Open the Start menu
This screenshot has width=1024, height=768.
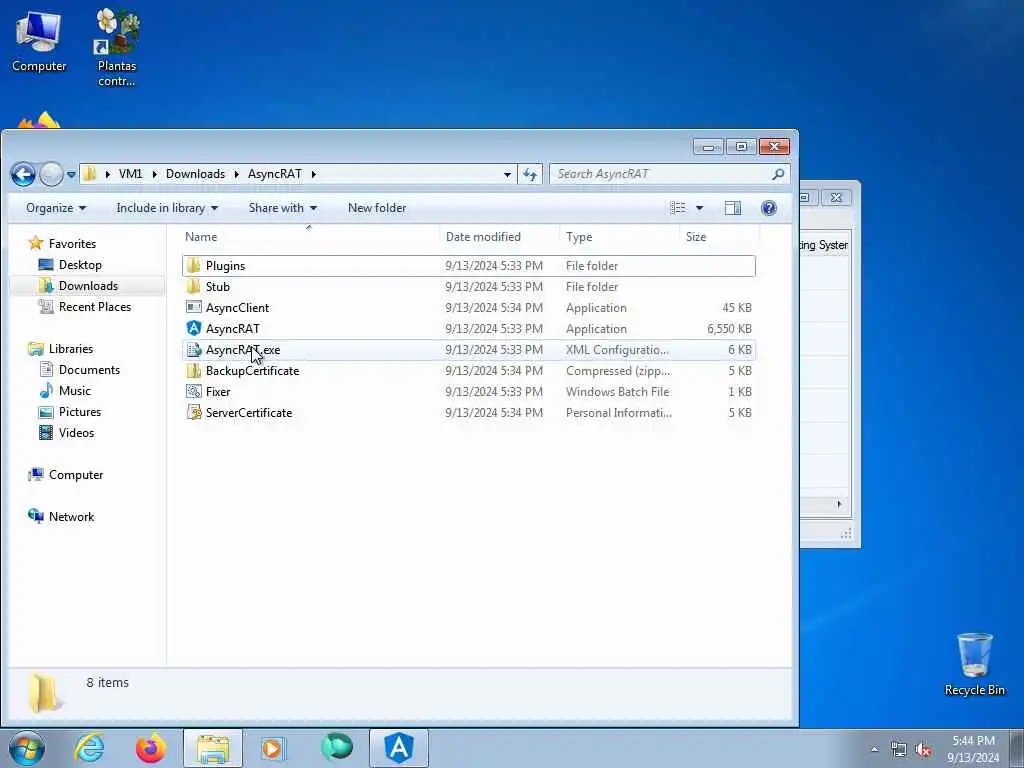point(27,748)
